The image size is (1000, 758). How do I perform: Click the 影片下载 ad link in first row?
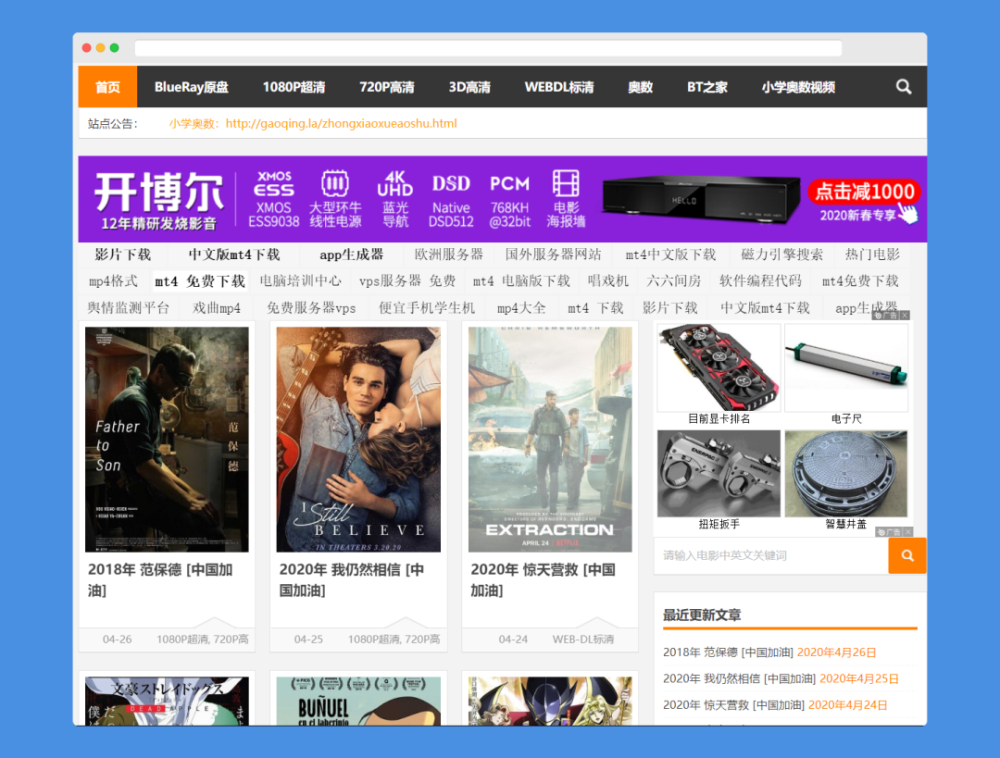(123, 254)
